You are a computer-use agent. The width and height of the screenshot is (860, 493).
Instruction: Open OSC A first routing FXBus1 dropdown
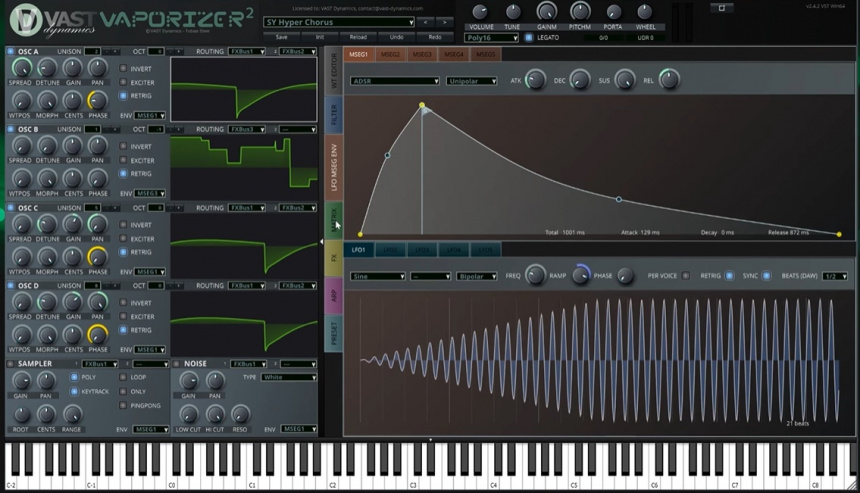(247, 52)
